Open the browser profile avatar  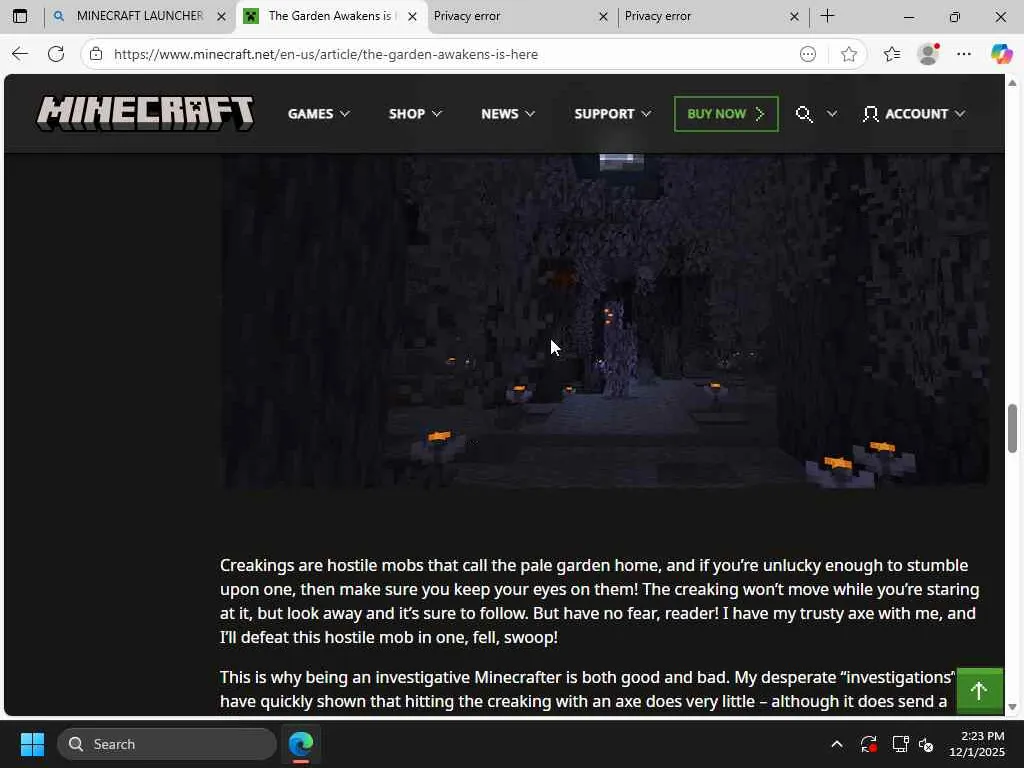[928, 54]
